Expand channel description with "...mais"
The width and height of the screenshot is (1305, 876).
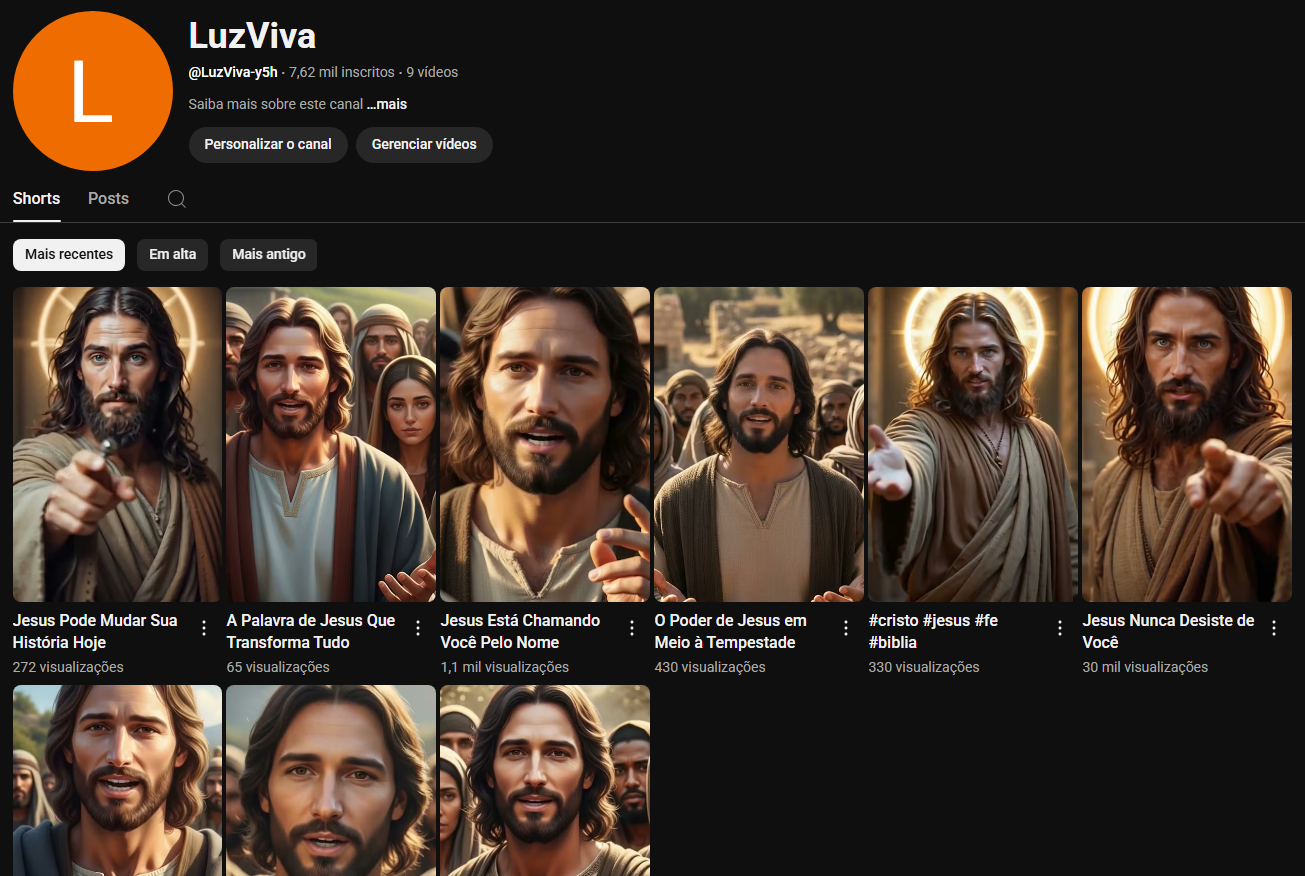387,104
